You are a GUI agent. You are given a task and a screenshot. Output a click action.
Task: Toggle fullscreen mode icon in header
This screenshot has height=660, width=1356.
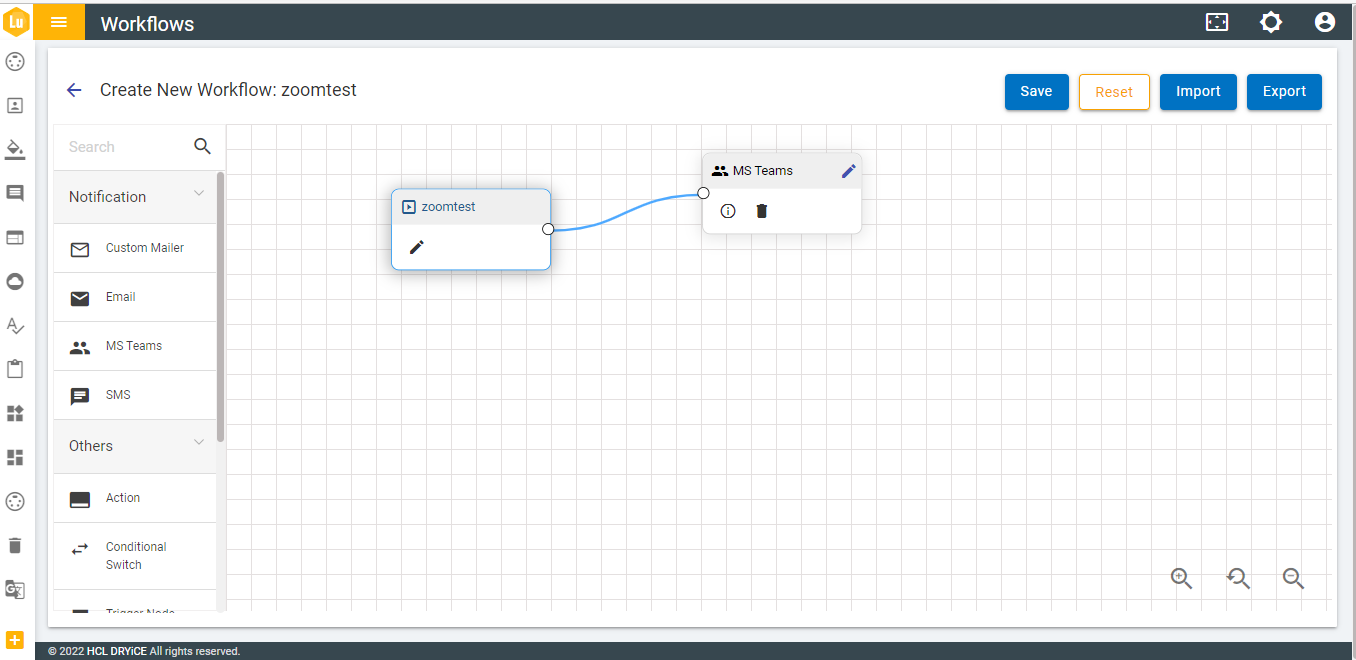click(x=1217, y=22)
